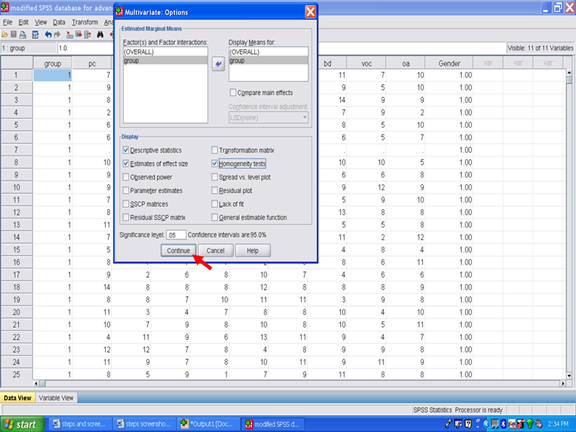
Task: Switch to the Variable View tab
Action: pos(56,398)
